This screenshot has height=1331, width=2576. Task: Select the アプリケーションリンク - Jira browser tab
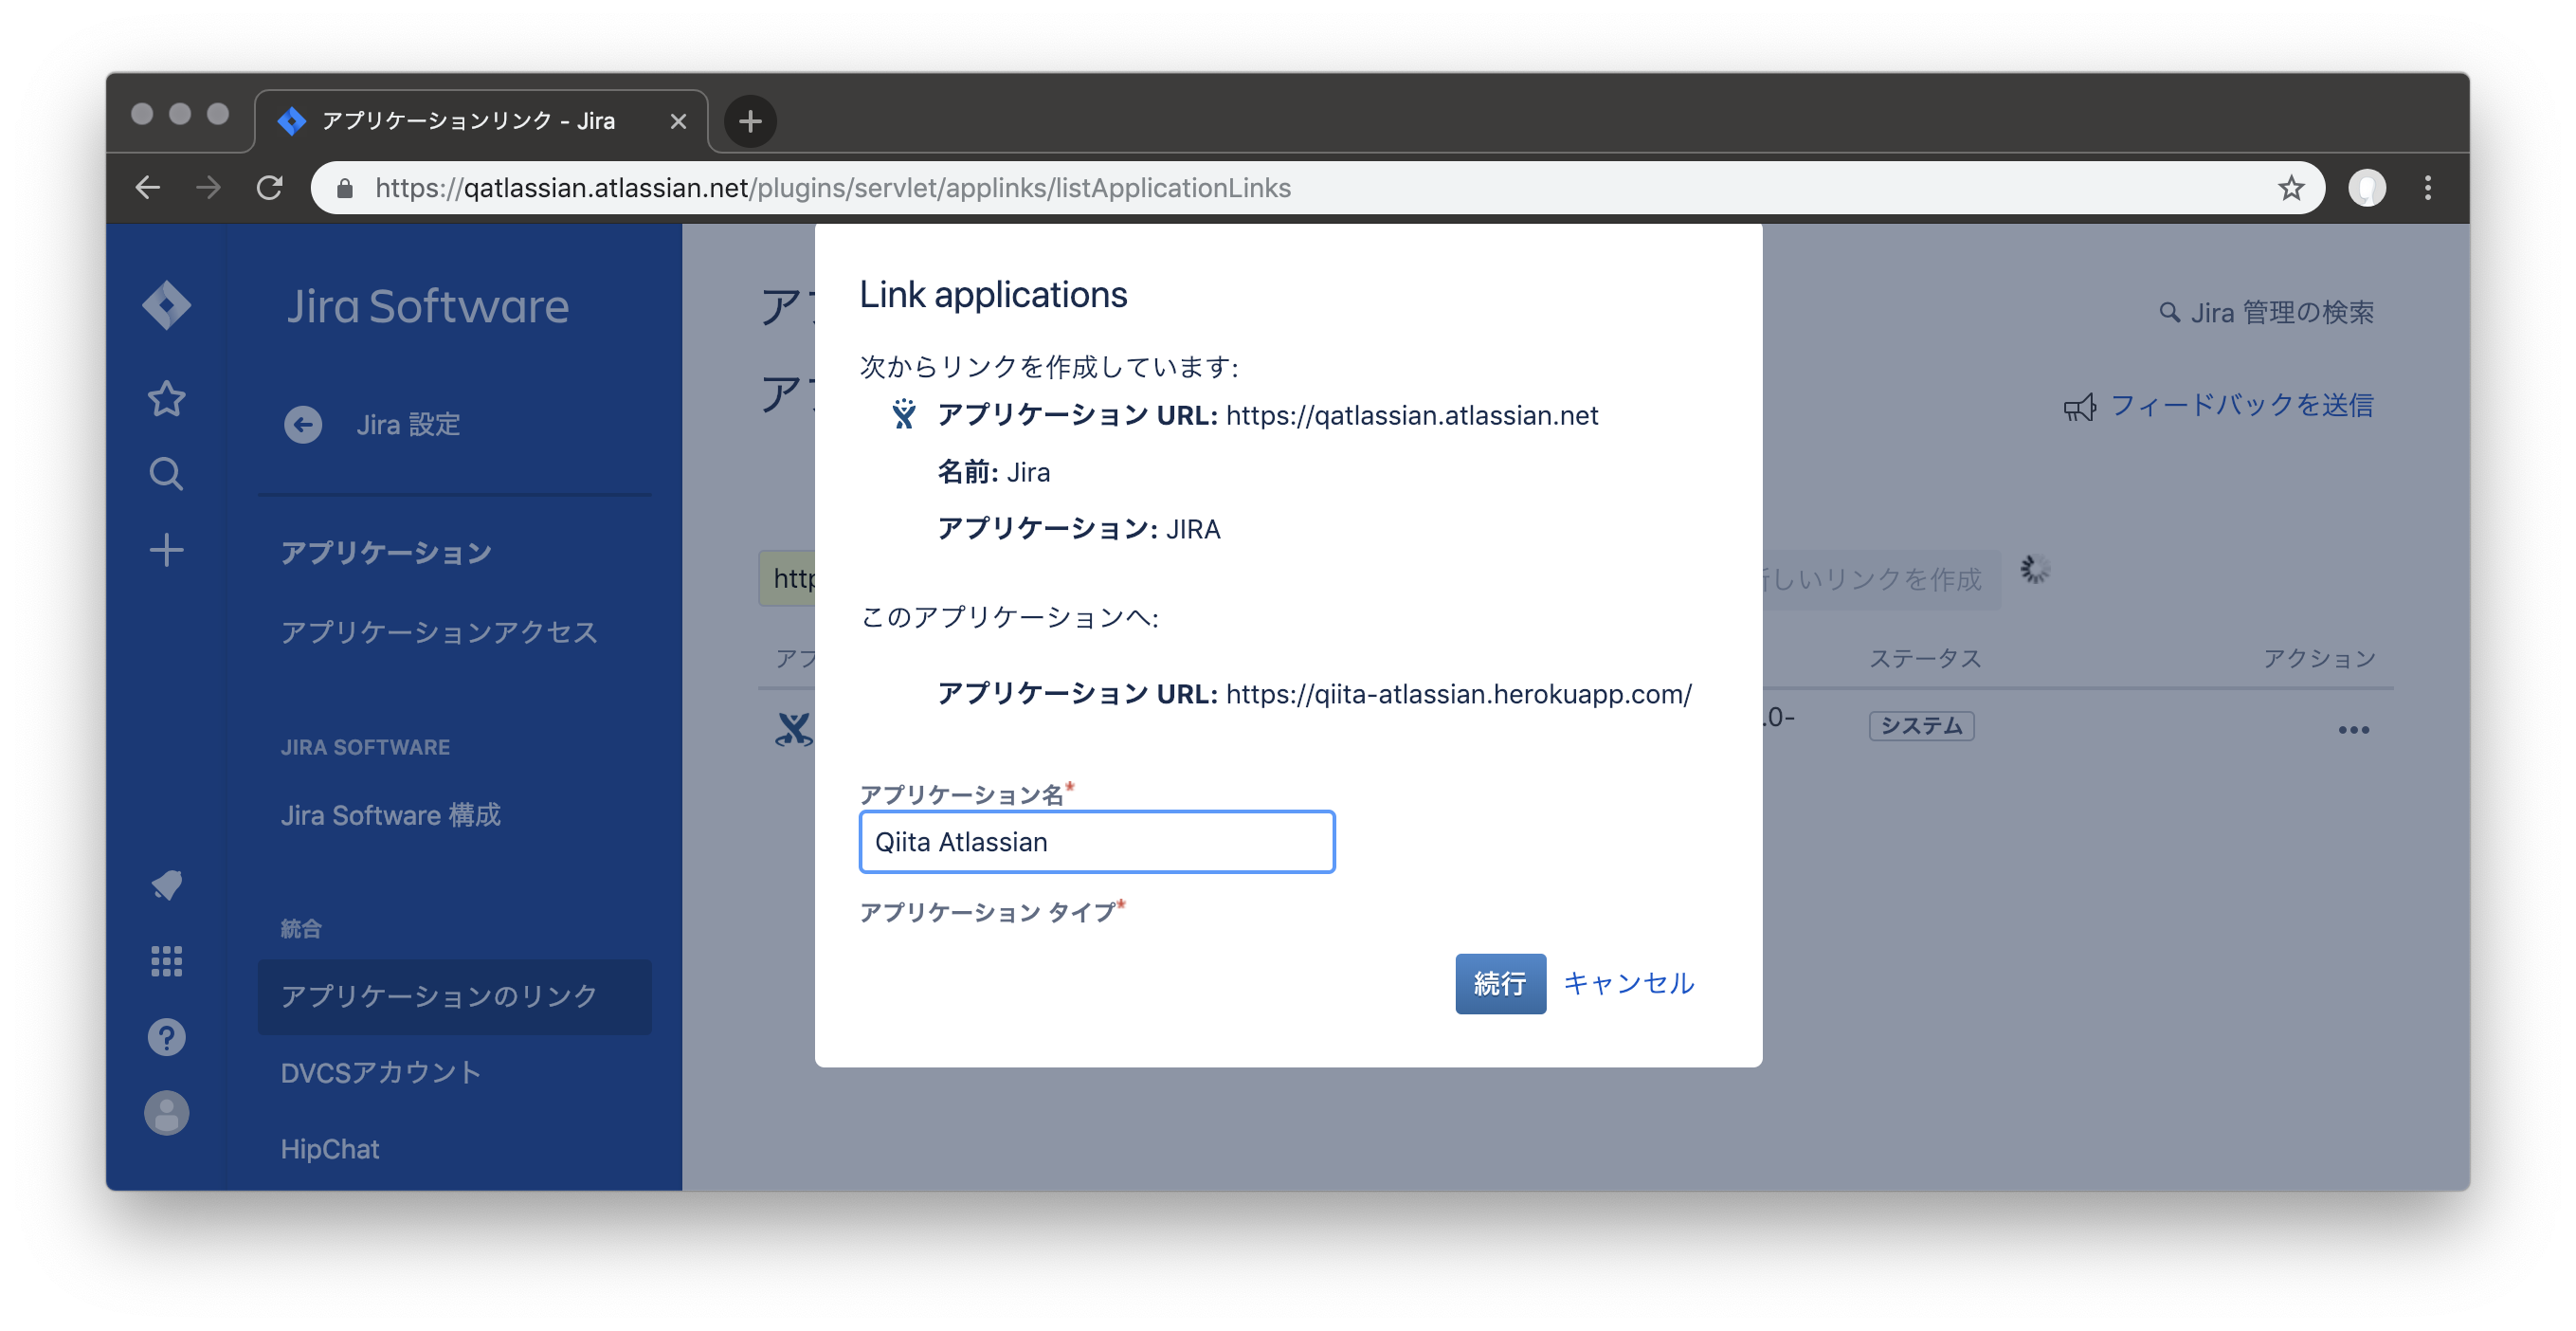pos(481,121)
